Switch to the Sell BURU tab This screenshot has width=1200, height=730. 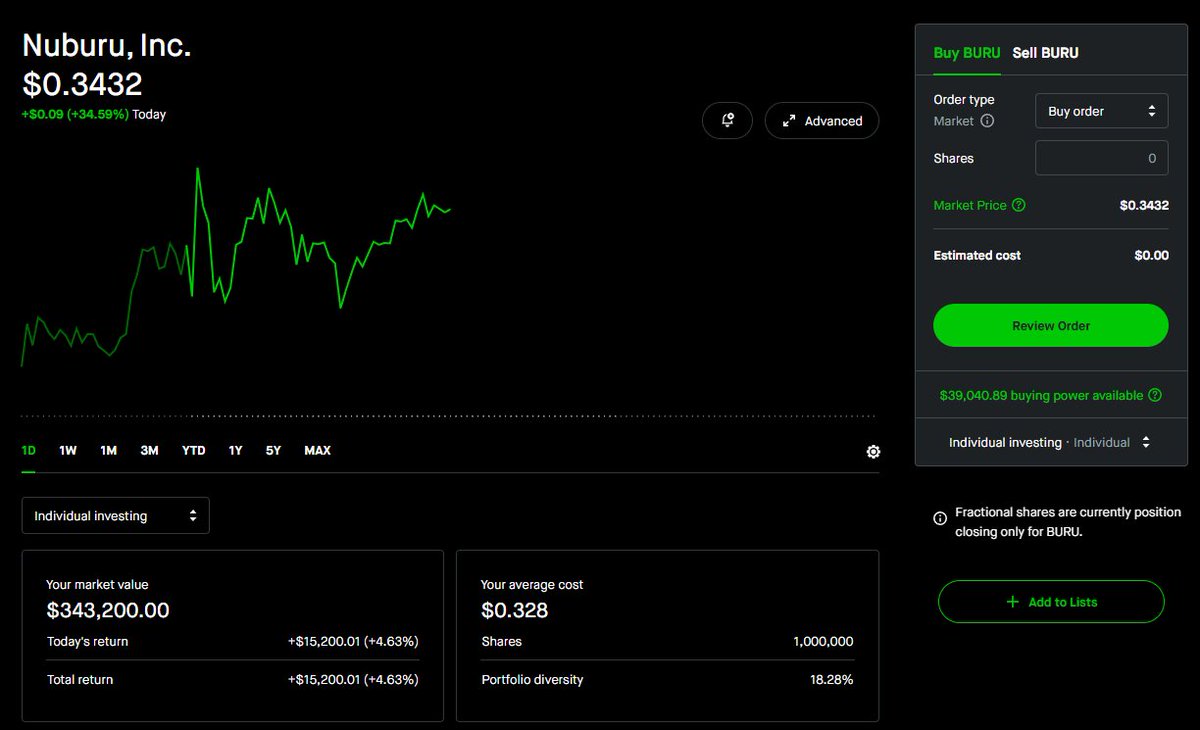[x=1045, y=53]
